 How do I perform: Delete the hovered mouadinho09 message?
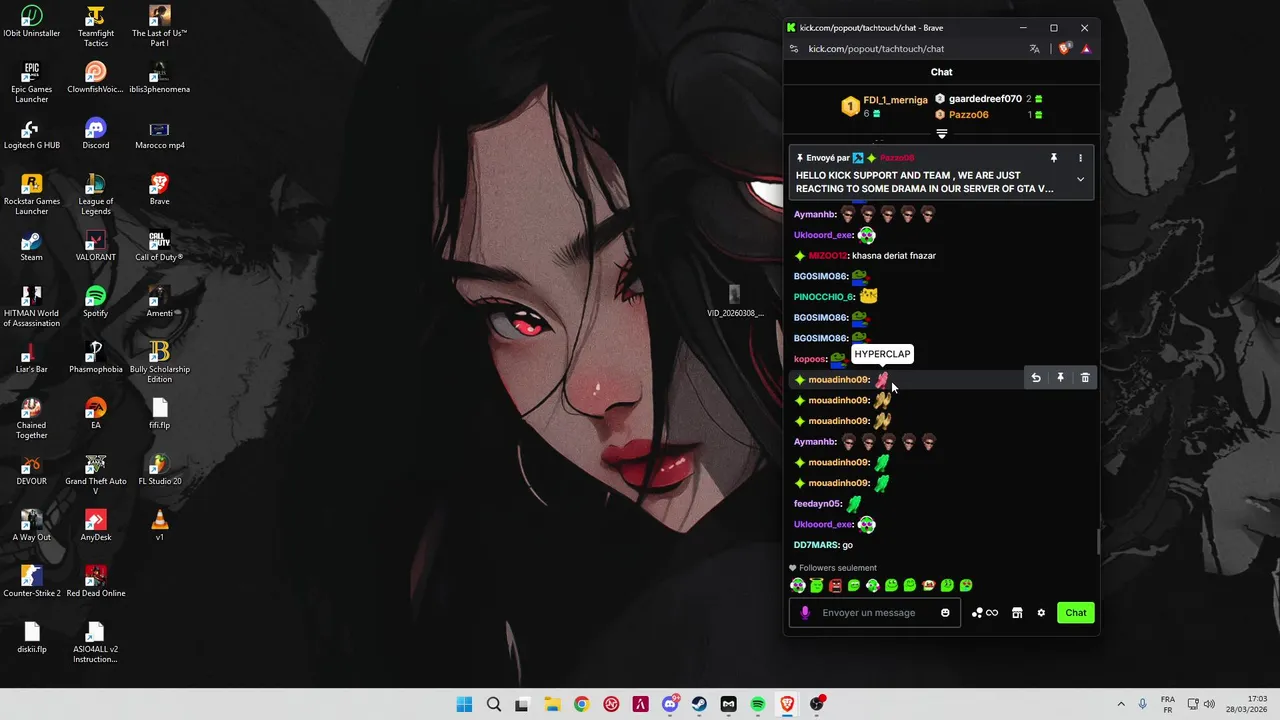[1085, 378]
